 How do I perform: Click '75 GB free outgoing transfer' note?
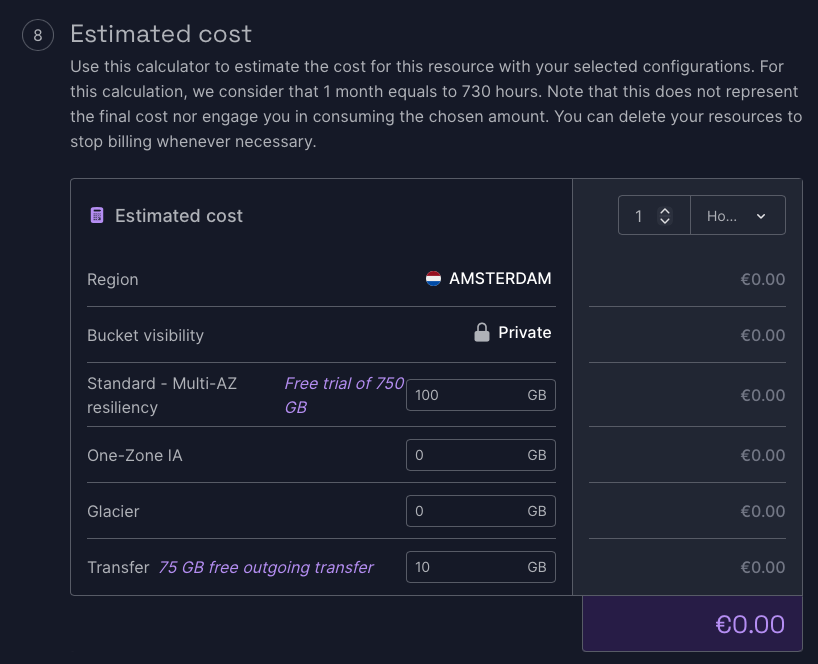coord(265,567)
